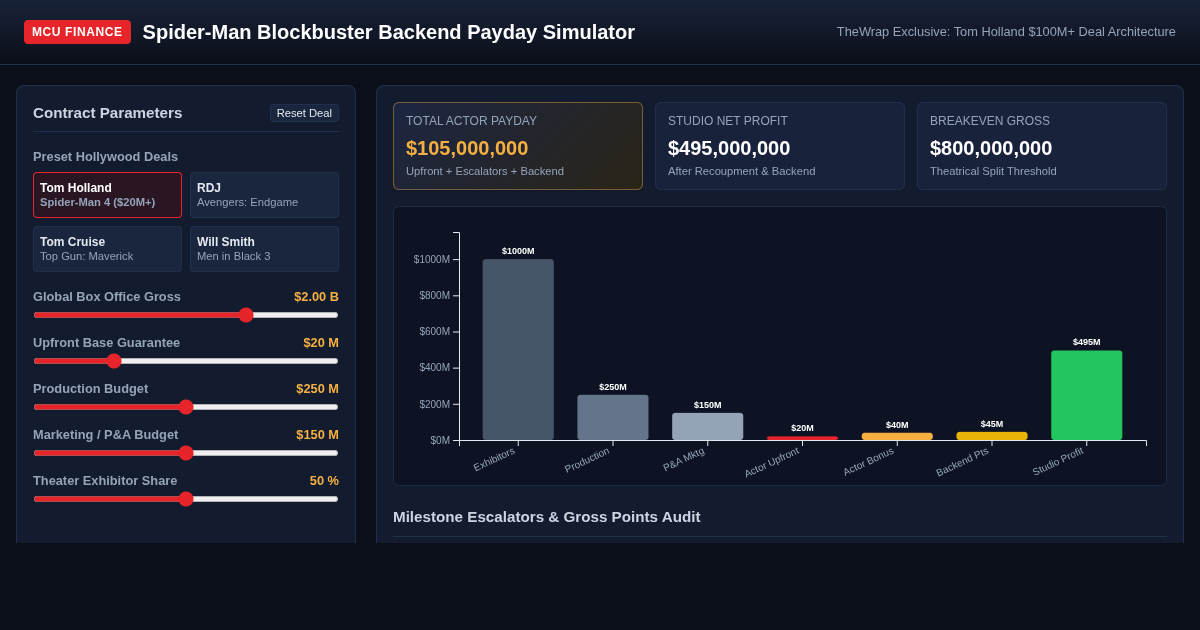Click the $250 M production budget value
The height and width of the screenshot is (630, 1200).
coord(317,389)
